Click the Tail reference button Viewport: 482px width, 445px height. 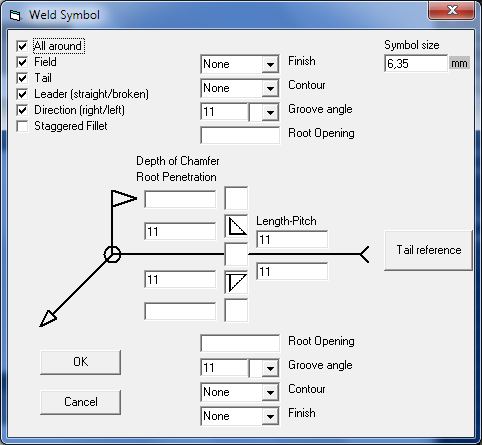pyautogui.click(x=429, y=250)
